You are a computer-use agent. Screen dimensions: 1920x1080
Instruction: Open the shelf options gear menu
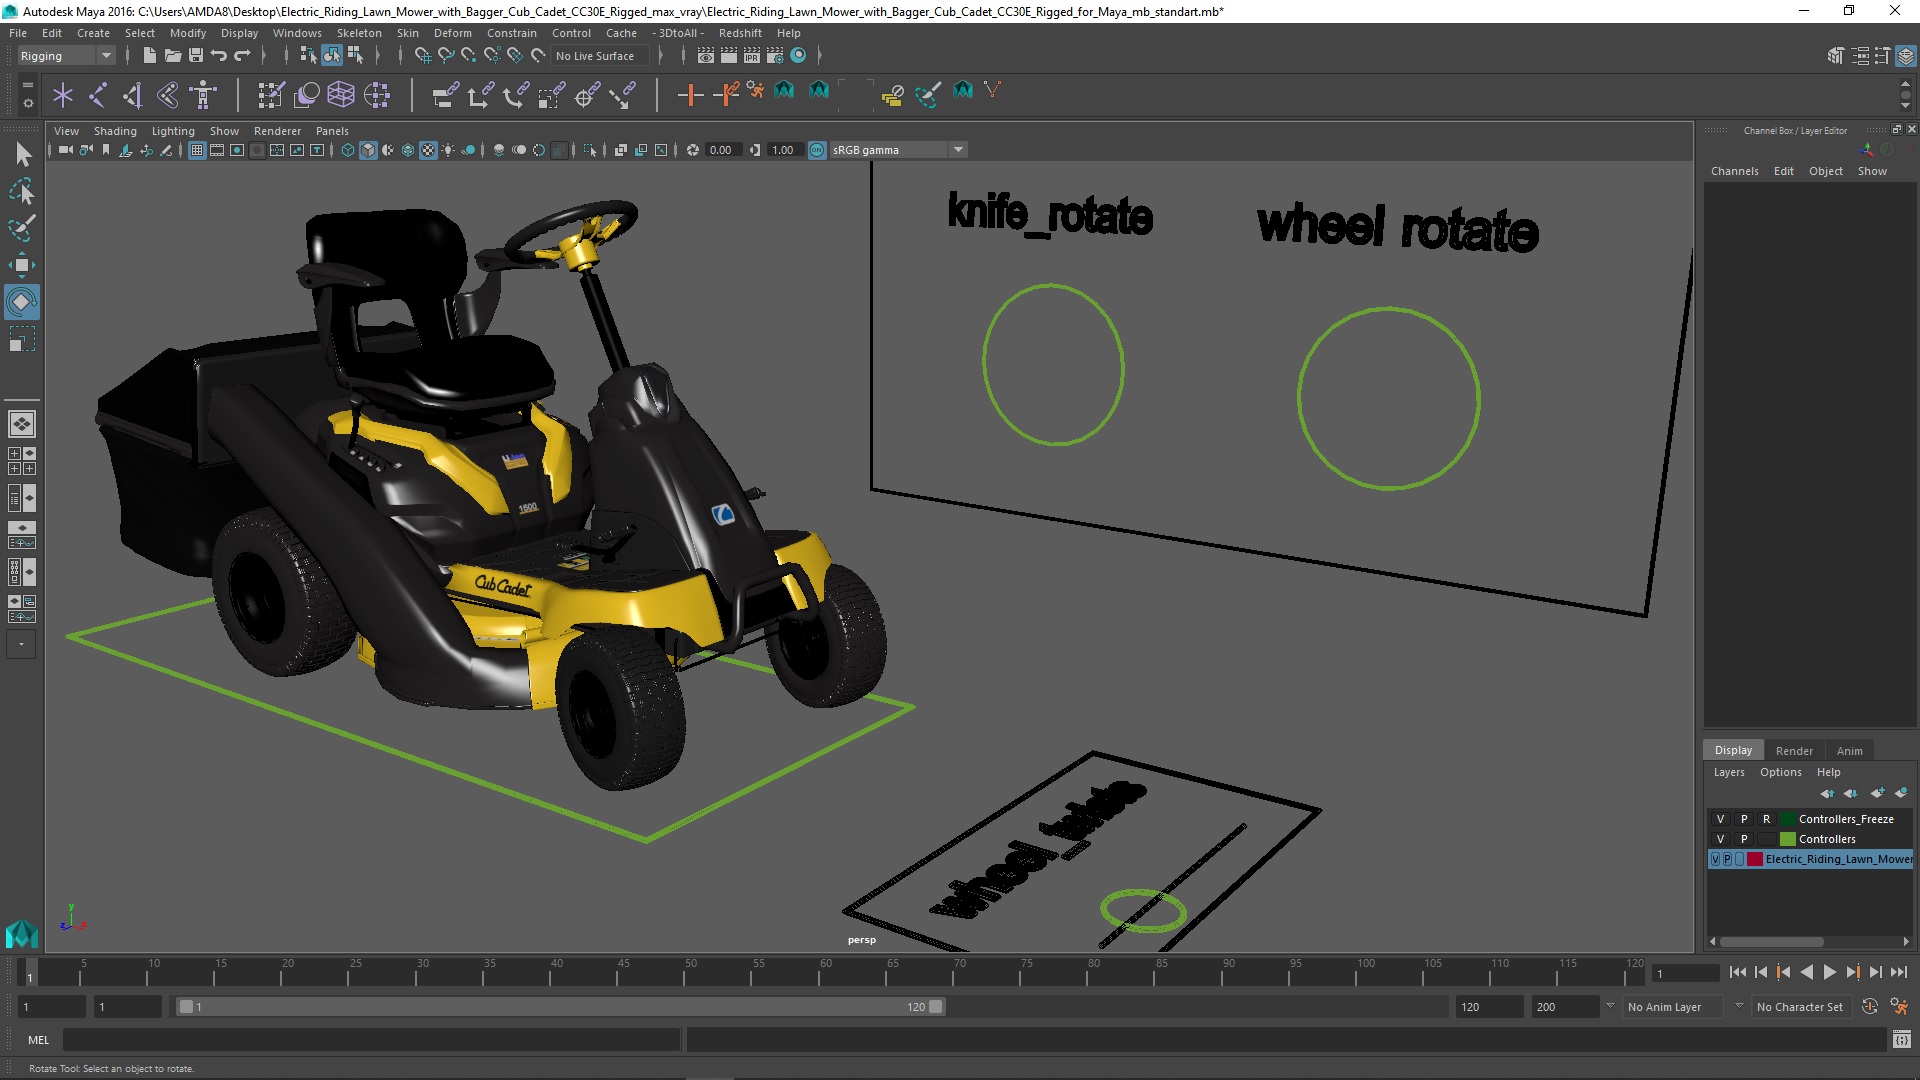click(27, 103)
